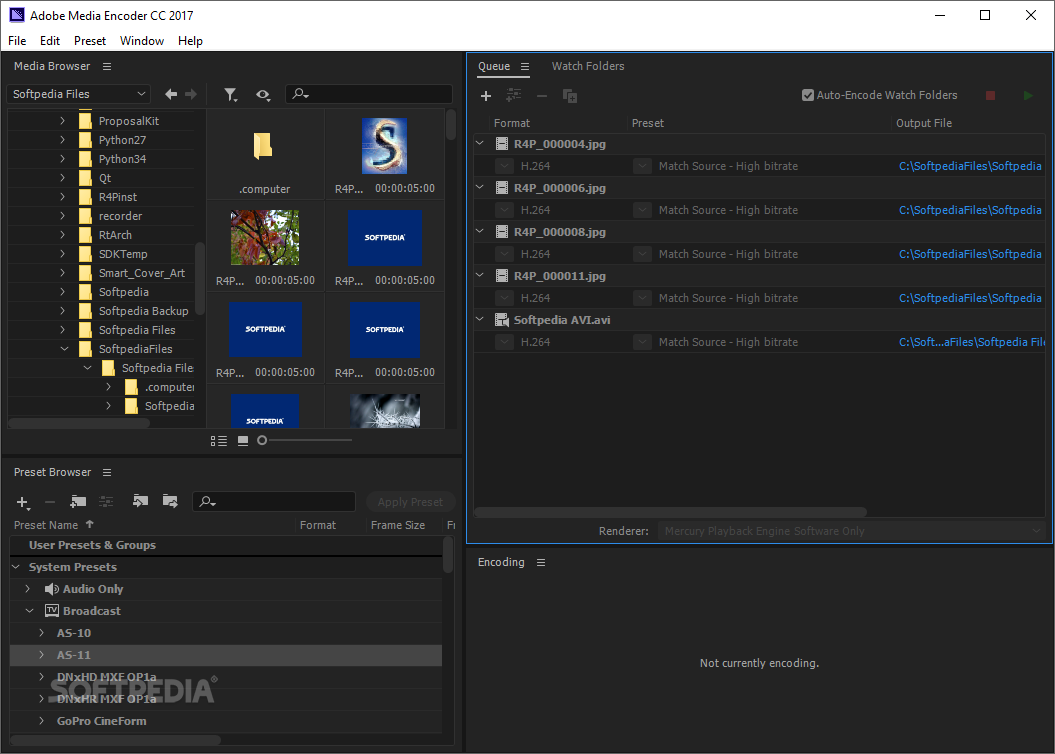
Task: Click H.264 format for R4P_000011.jpg
Action: [536, 298]
